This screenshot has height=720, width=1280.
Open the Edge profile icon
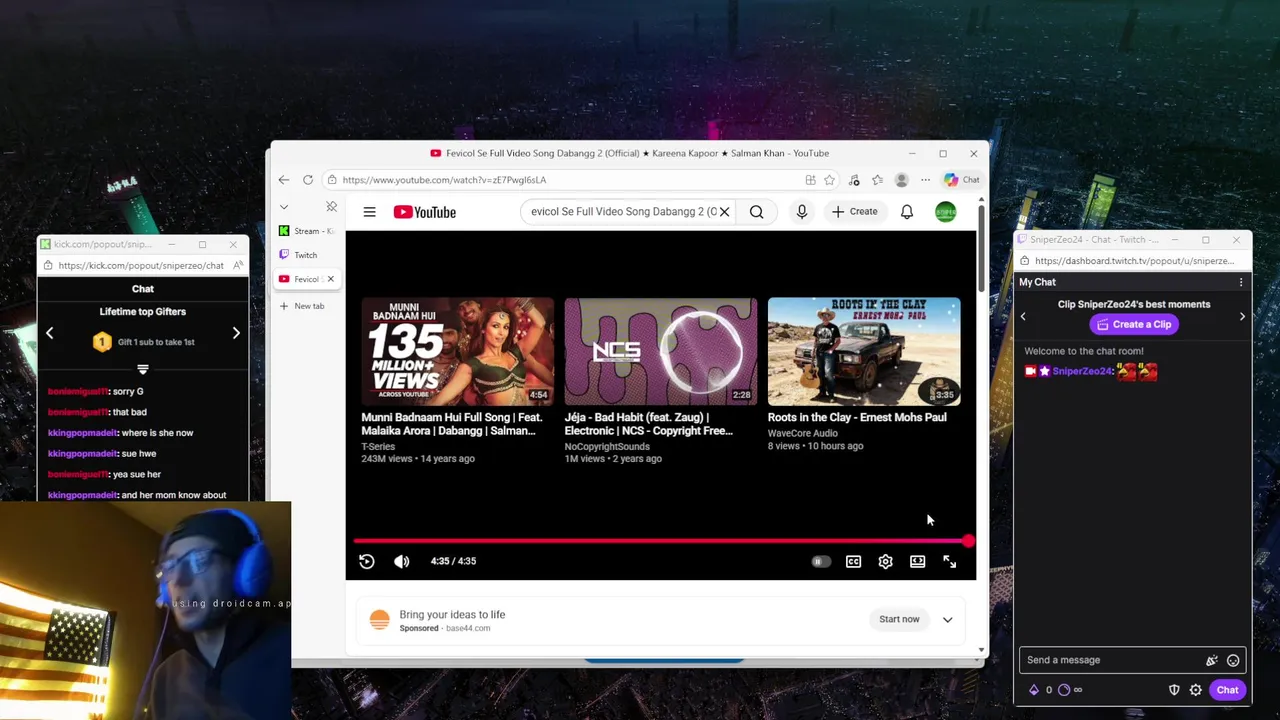(x=901, y=180)
